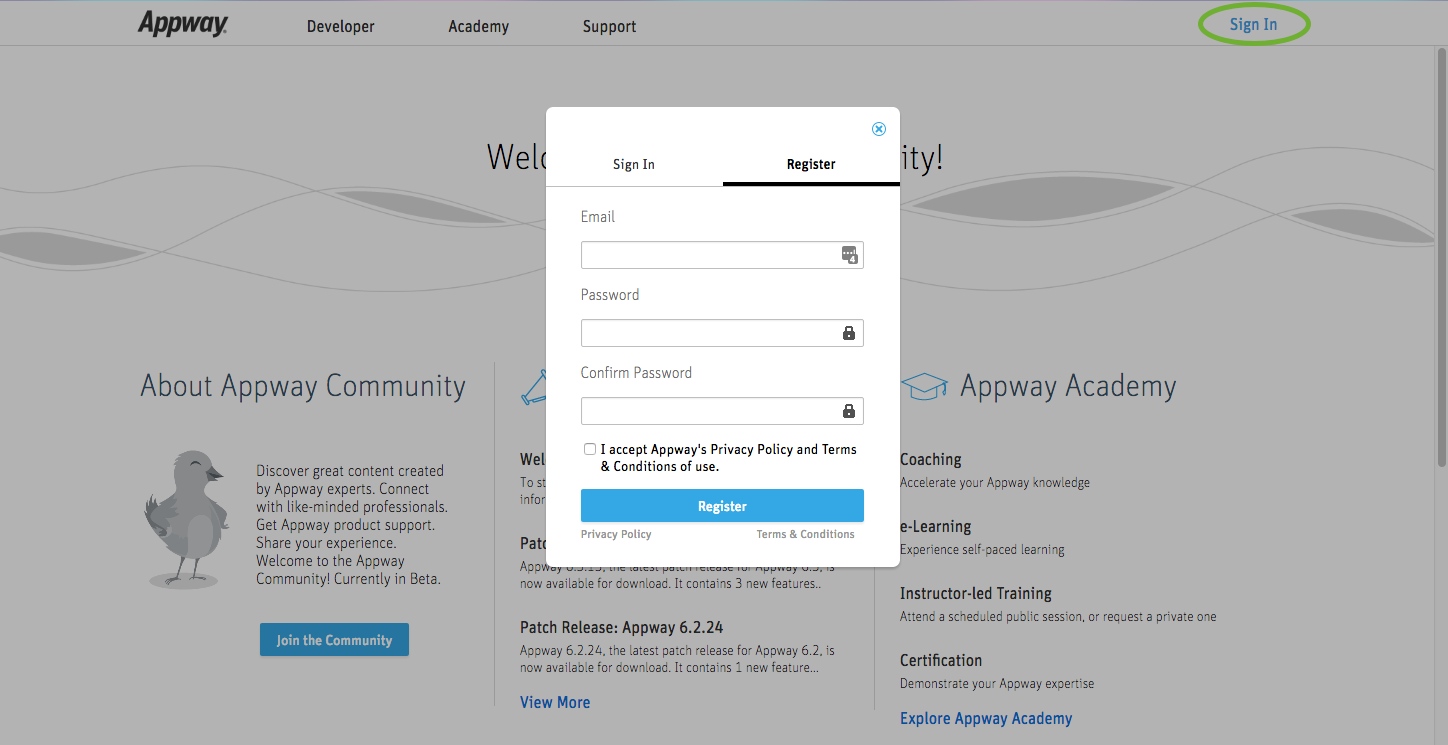
Task: Click the grey bird mascot image
Action: coord(186,518)
